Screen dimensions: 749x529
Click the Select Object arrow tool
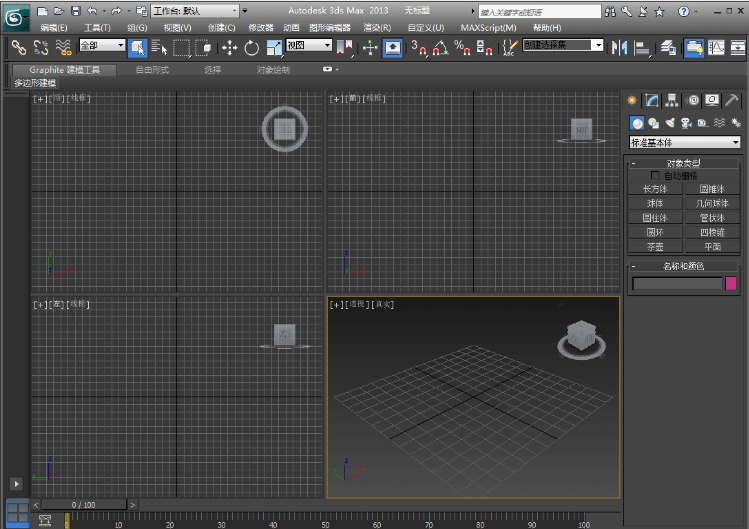(137, 47)
